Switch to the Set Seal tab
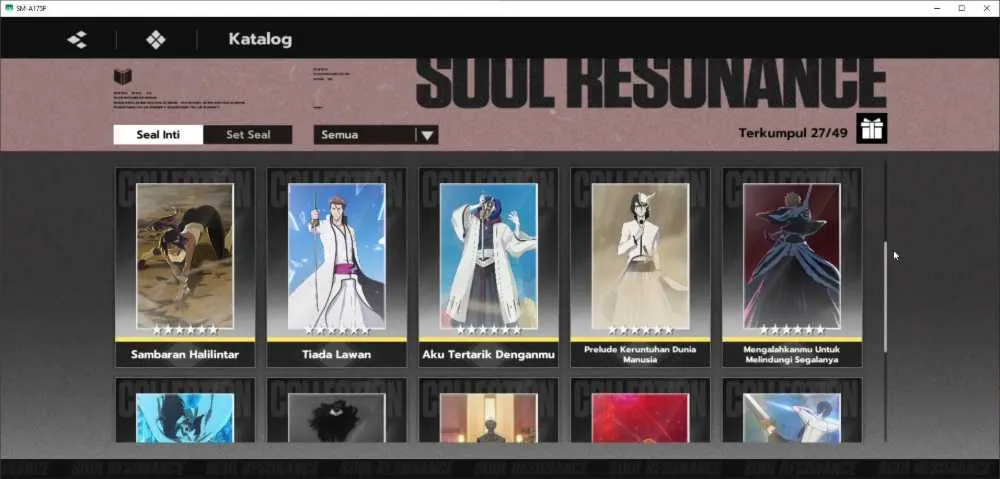The width and height of the screenshot is (1000, 479). point(248,135)
